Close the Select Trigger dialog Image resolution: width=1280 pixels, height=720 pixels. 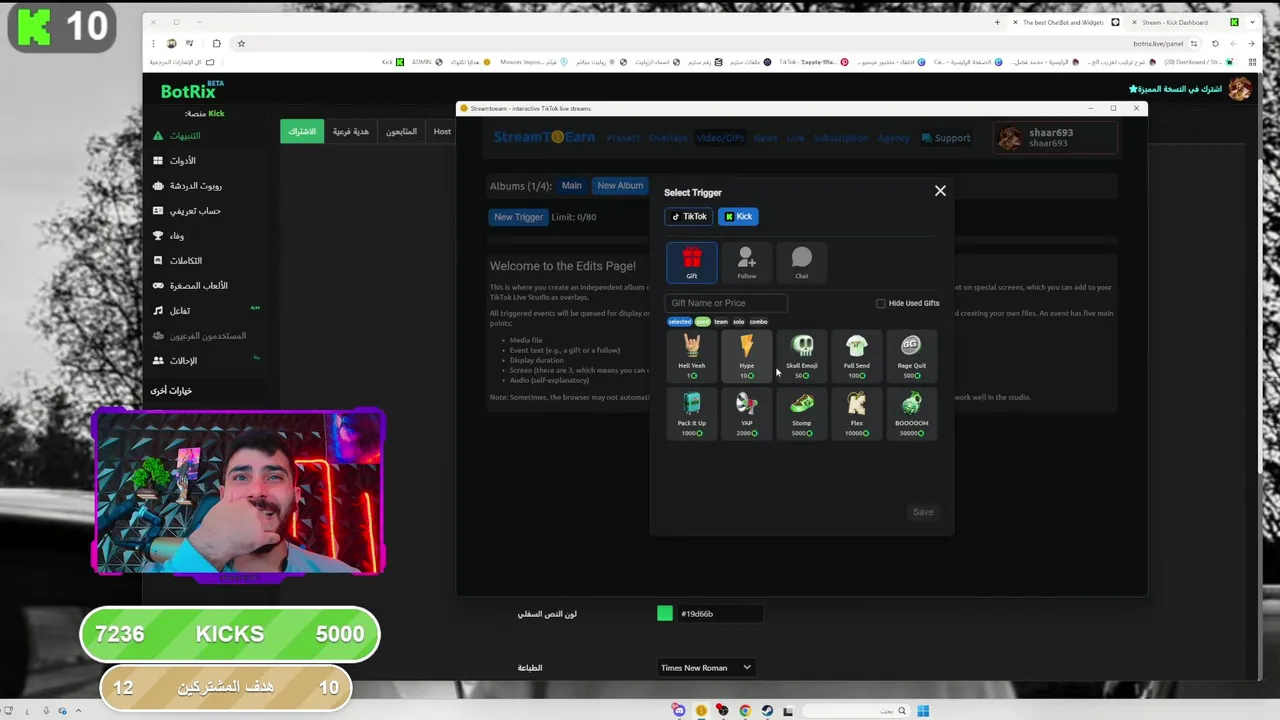[x=940, y=191]
